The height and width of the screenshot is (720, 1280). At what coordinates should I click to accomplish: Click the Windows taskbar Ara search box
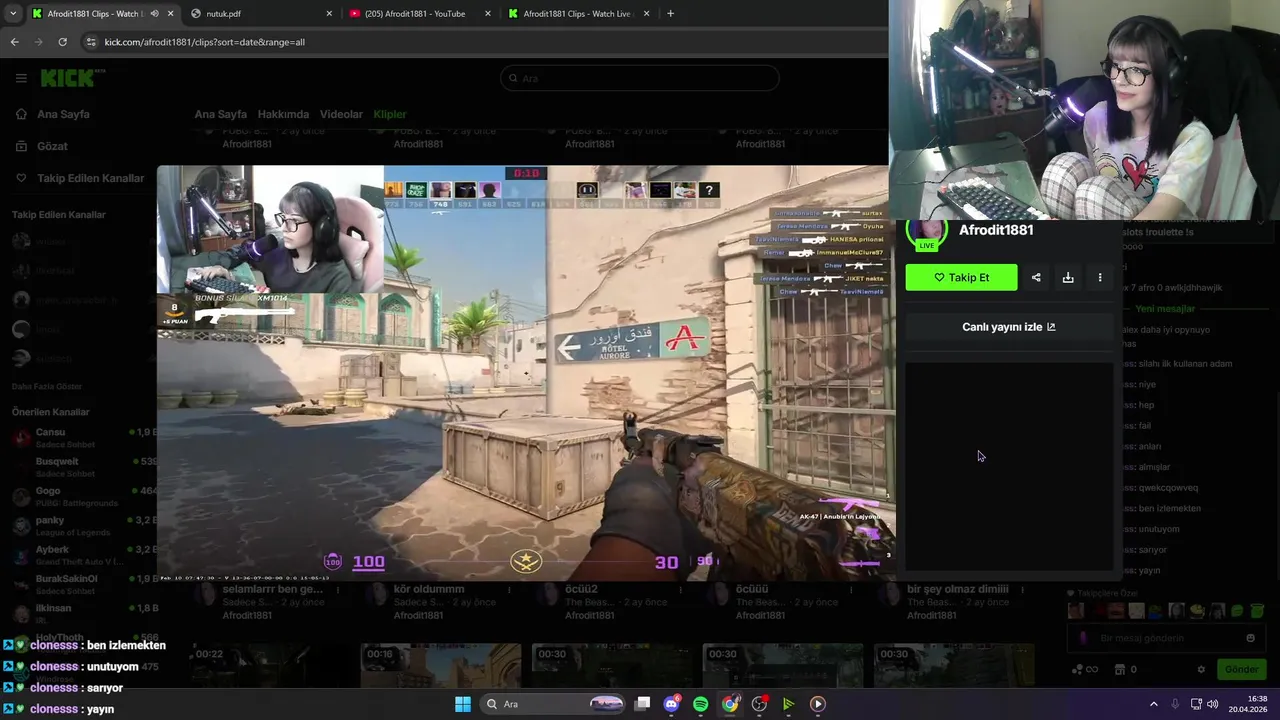pyautogui.click(x=555, y=704)
